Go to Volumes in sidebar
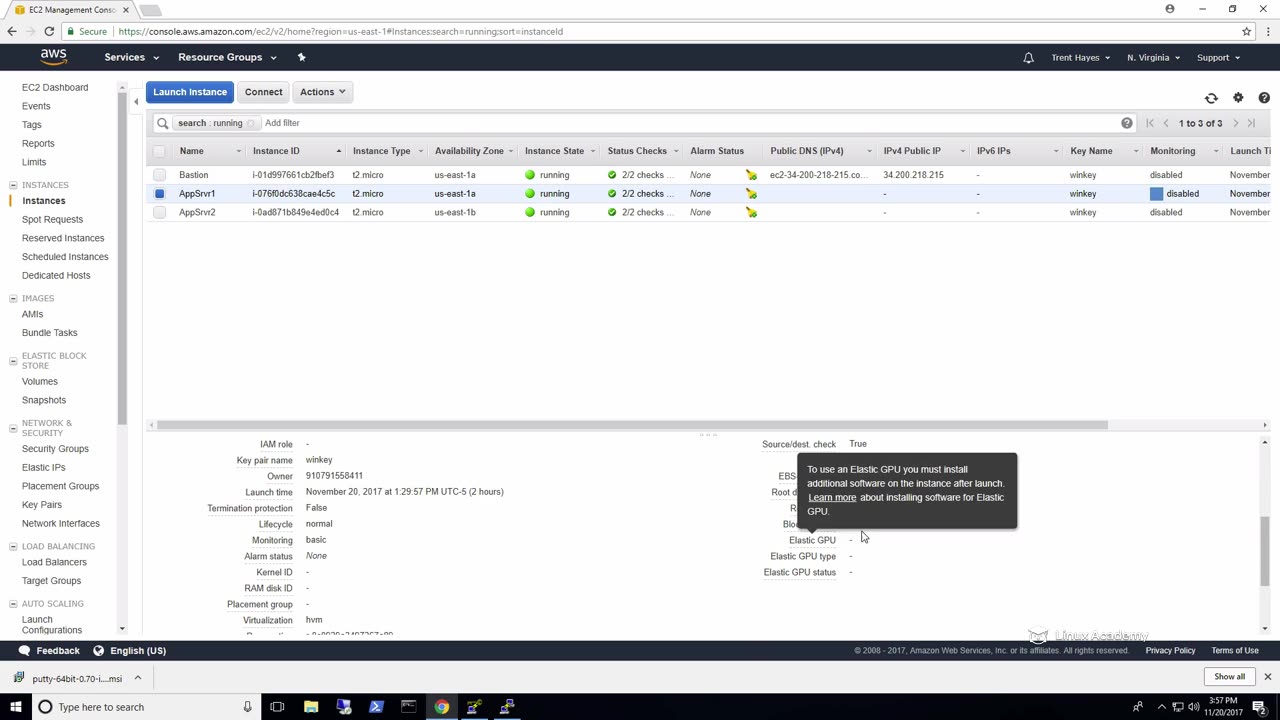This screenshot has width=1280, height=720. (40, 382)
